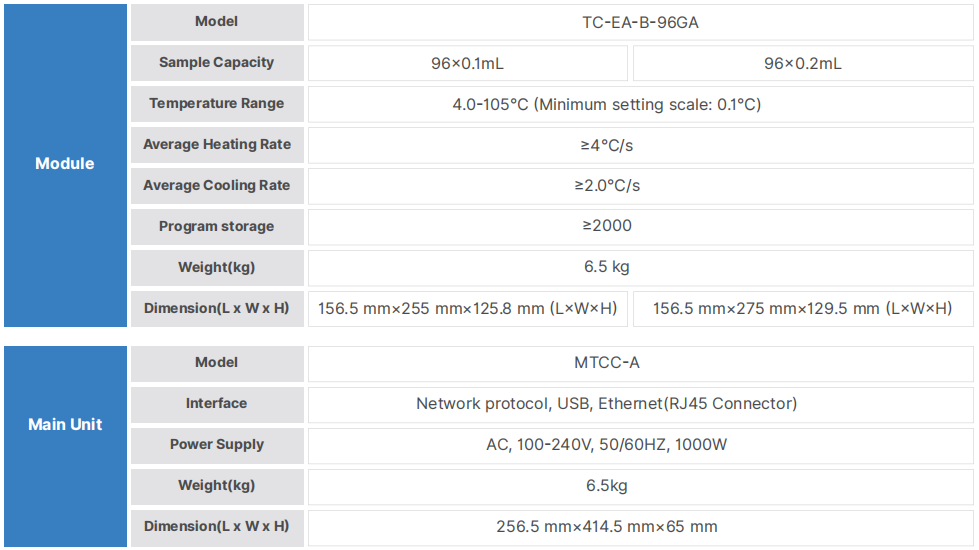Select the 156.5 mm×275 mm×129.5 mm dimension cell
979x550 pixels.
point(802,309)
